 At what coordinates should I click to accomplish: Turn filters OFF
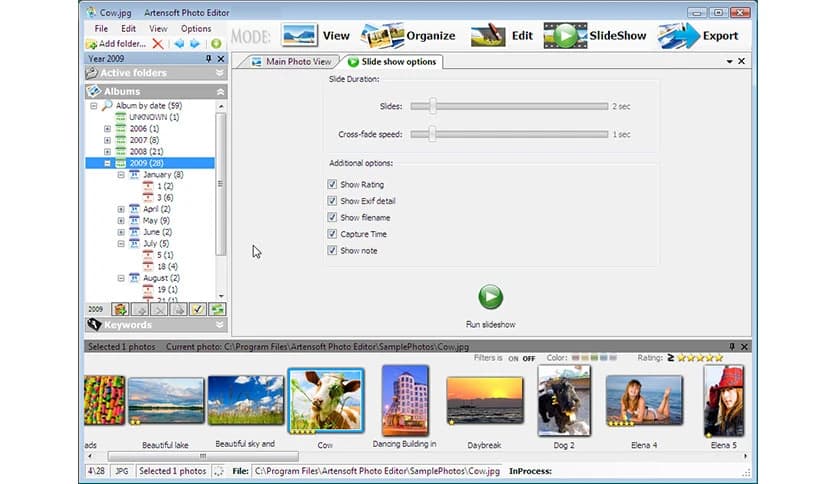[529, 359]
